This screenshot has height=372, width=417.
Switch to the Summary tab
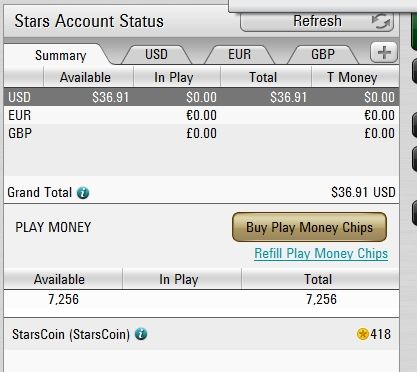pos(60,55)
